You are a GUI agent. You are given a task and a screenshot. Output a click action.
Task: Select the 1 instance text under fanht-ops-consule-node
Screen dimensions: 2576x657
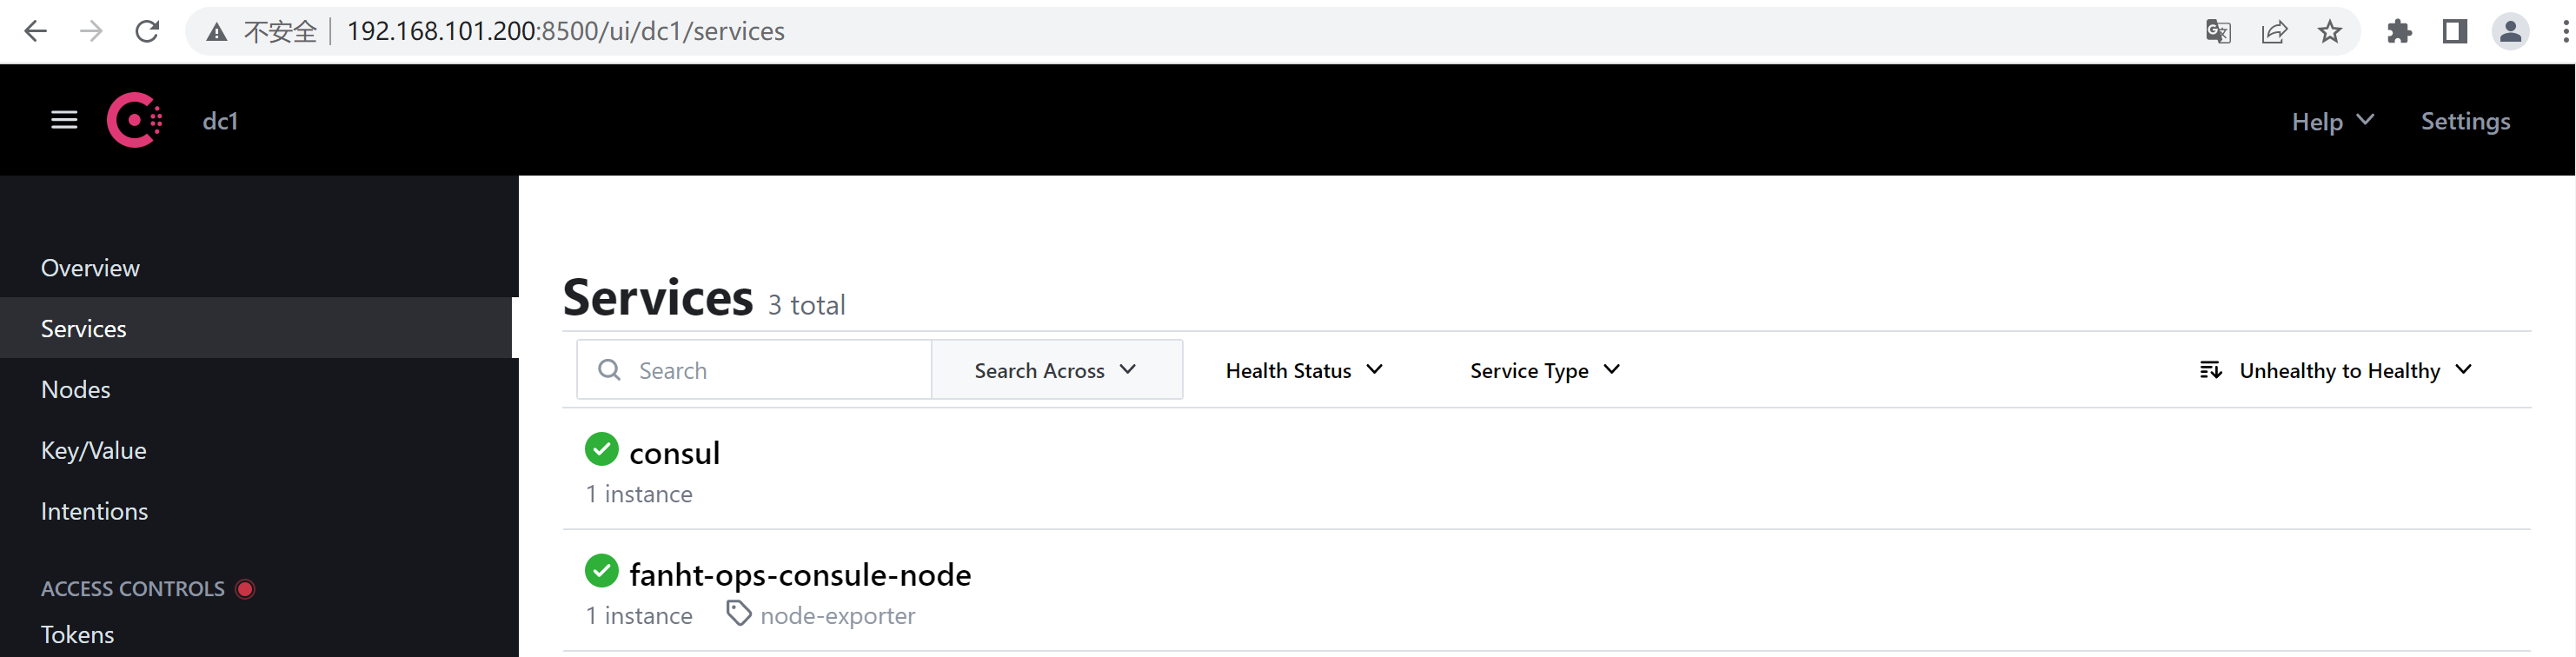point(639,616)
